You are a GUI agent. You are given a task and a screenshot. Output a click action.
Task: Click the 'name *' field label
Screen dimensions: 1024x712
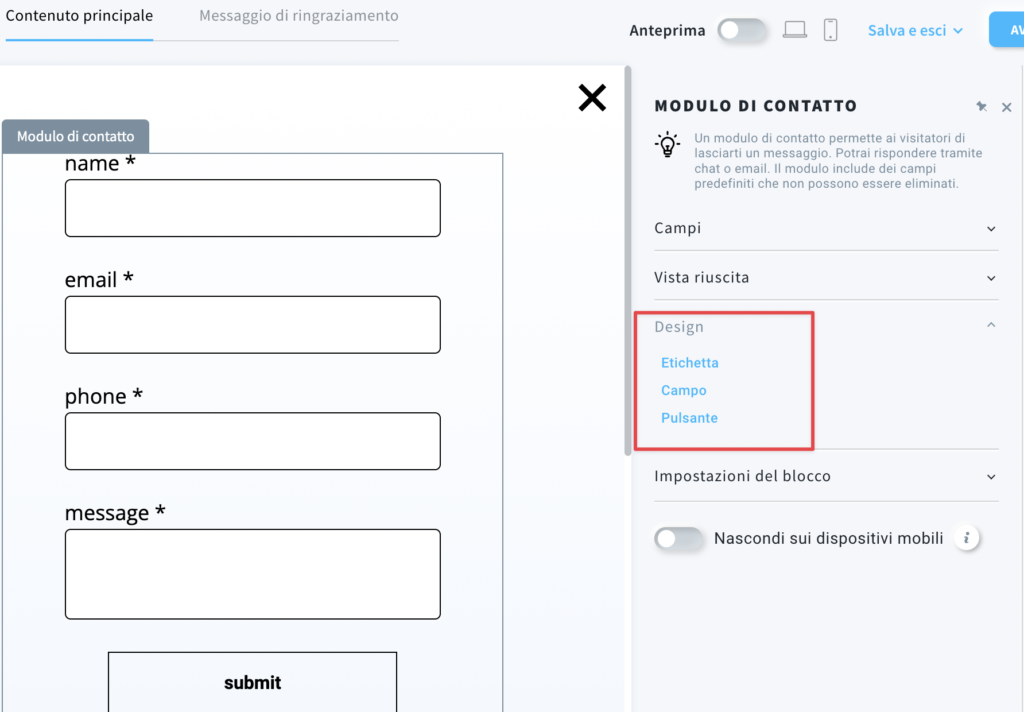[x=100, y=163]
